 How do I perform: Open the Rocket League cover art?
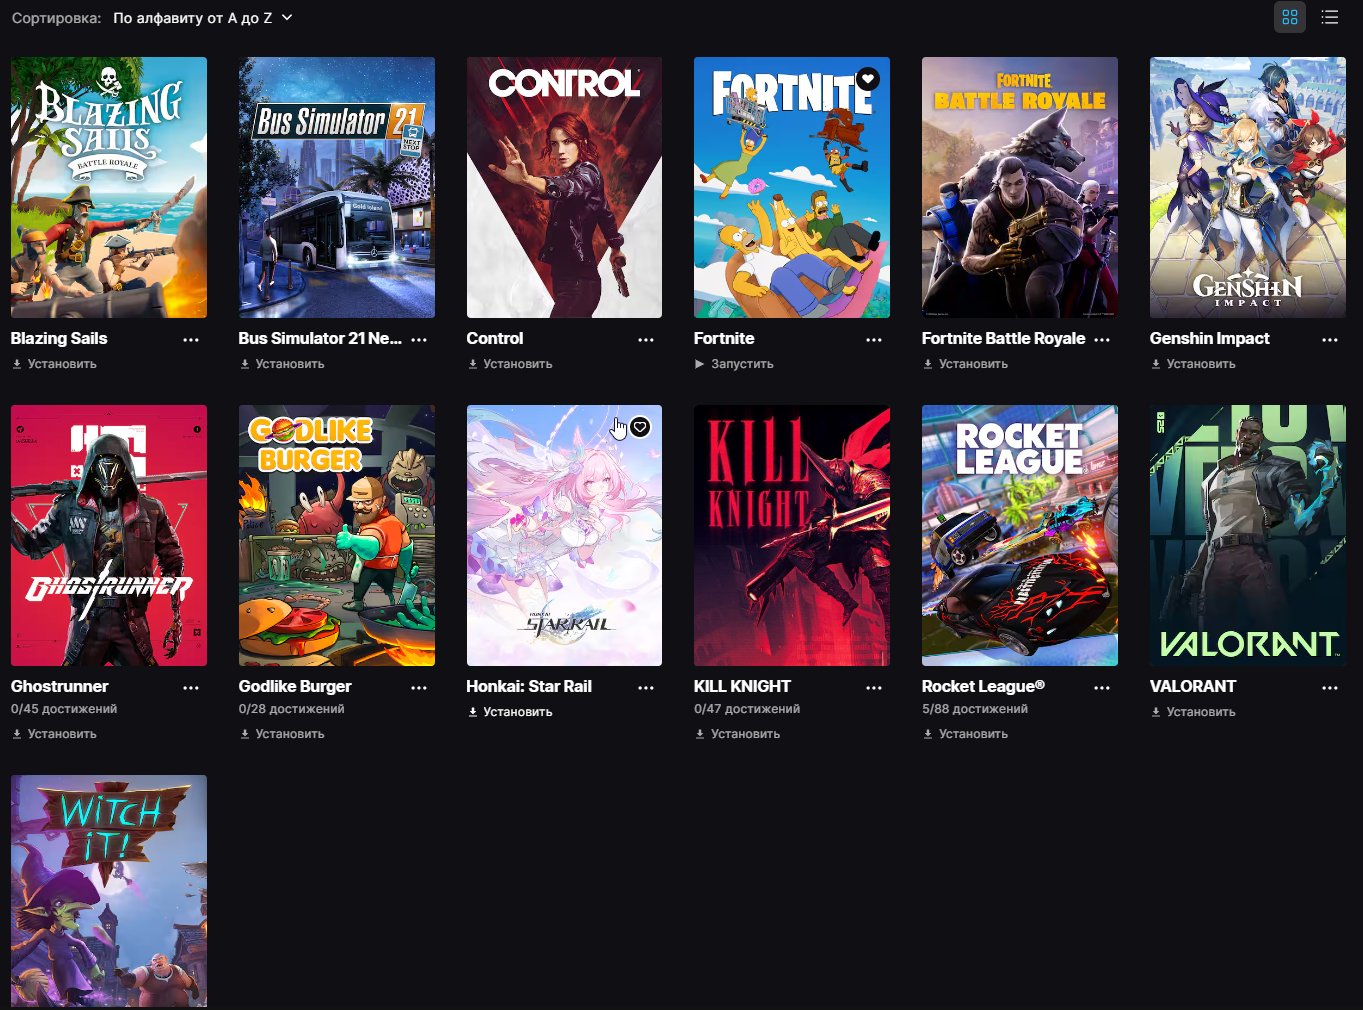1019,535
